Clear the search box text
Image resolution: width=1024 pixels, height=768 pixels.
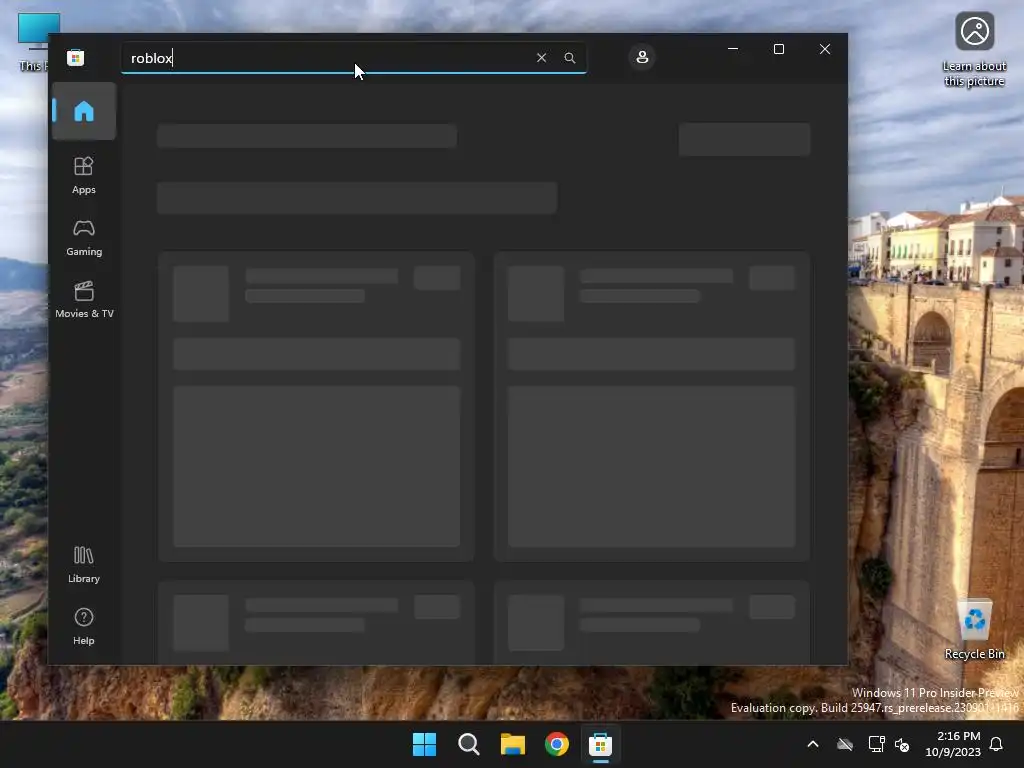(x=541, y=57)
